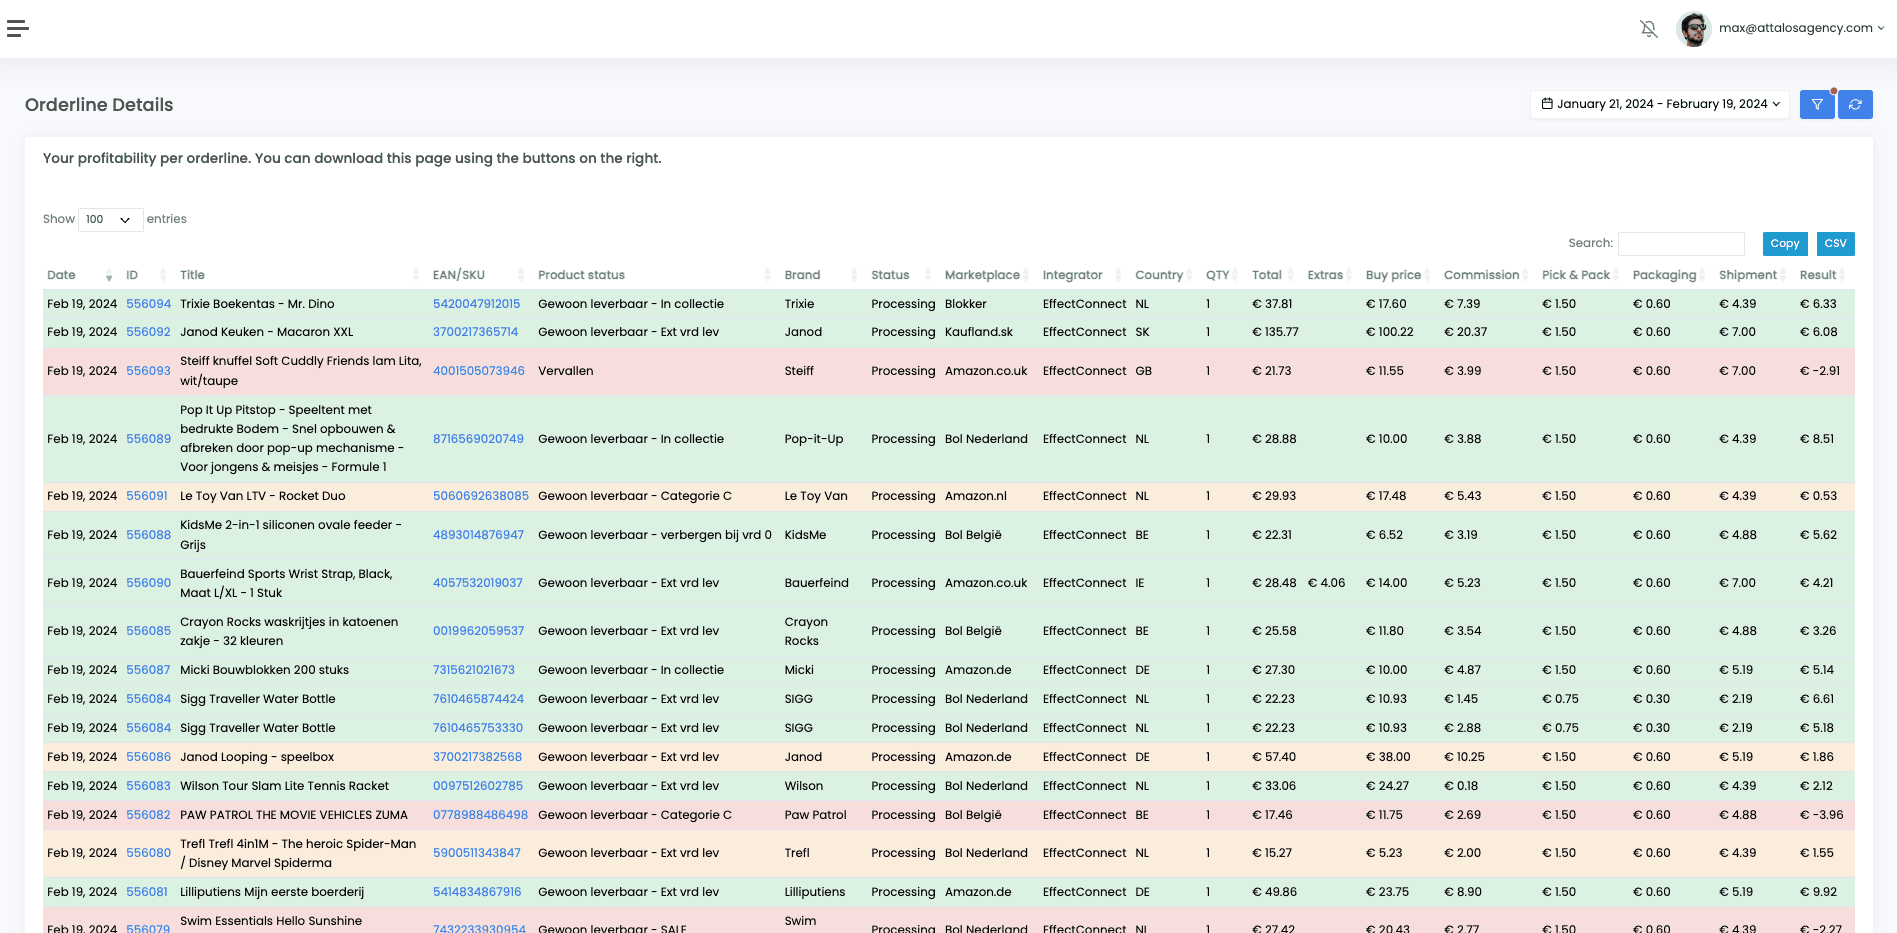The width and height of the screenshot is (1897, 933).
Task: Sort the table by Date column
Action: click(80, 275)
